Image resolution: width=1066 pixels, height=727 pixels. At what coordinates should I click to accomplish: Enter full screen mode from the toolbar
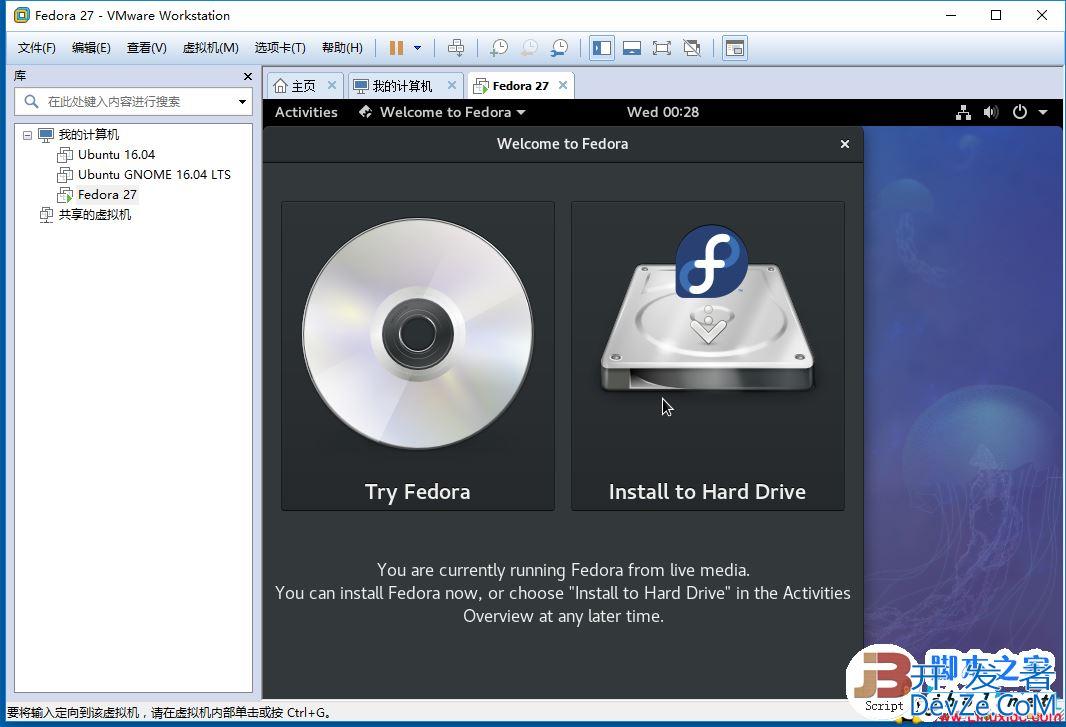[661, 48]
